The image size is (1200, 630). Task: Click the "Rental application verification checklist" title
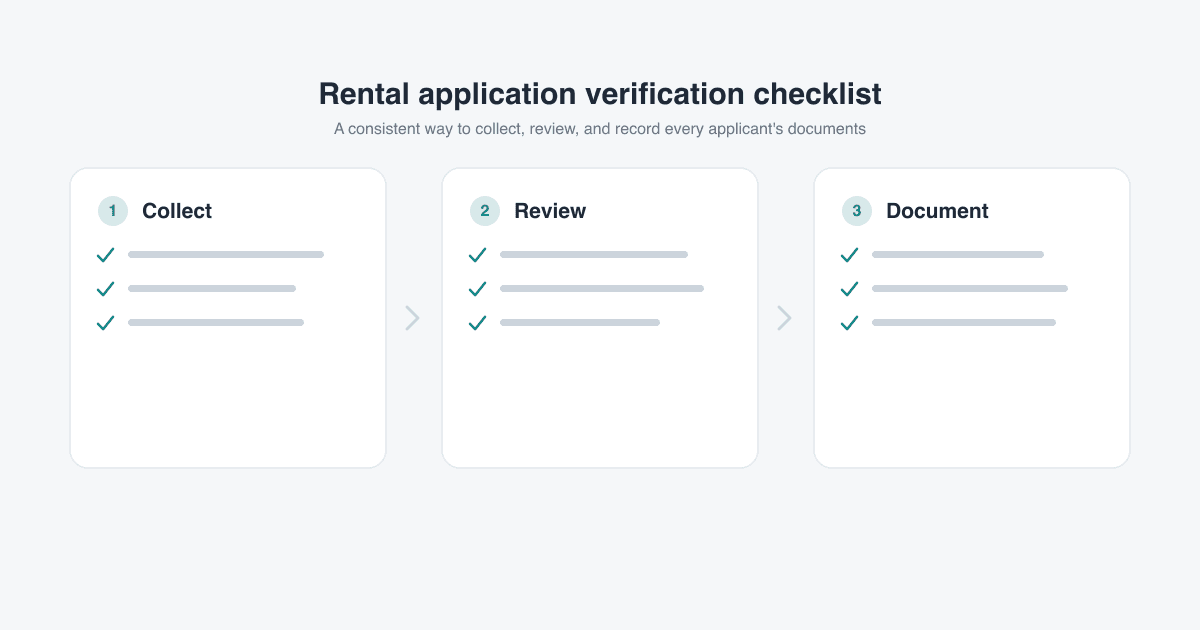[600, 94]
